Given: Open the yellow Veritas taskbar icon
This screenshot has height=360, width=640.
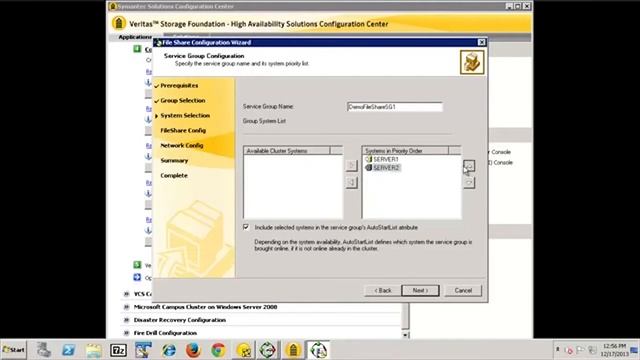Looking at the screenshot, I should [x=244, y=350].
